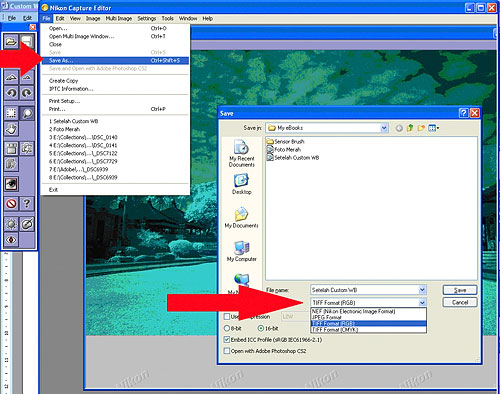Open the Window menu
The height and width of the screenshot is (394, 500).
coord(188,18)
